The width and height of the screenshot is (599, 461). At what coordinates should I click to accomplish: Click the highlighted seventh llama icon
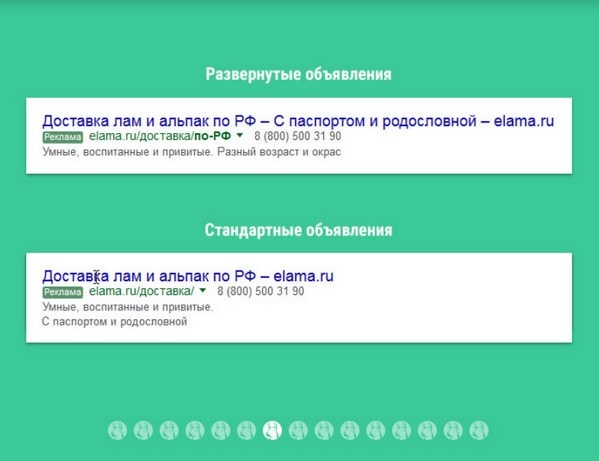pyautogui.click(x=272, y=430)
